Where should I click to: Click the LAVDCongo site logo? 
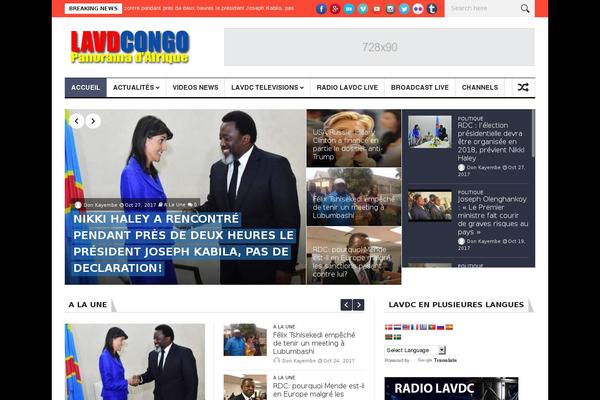(x=130, y=47)
